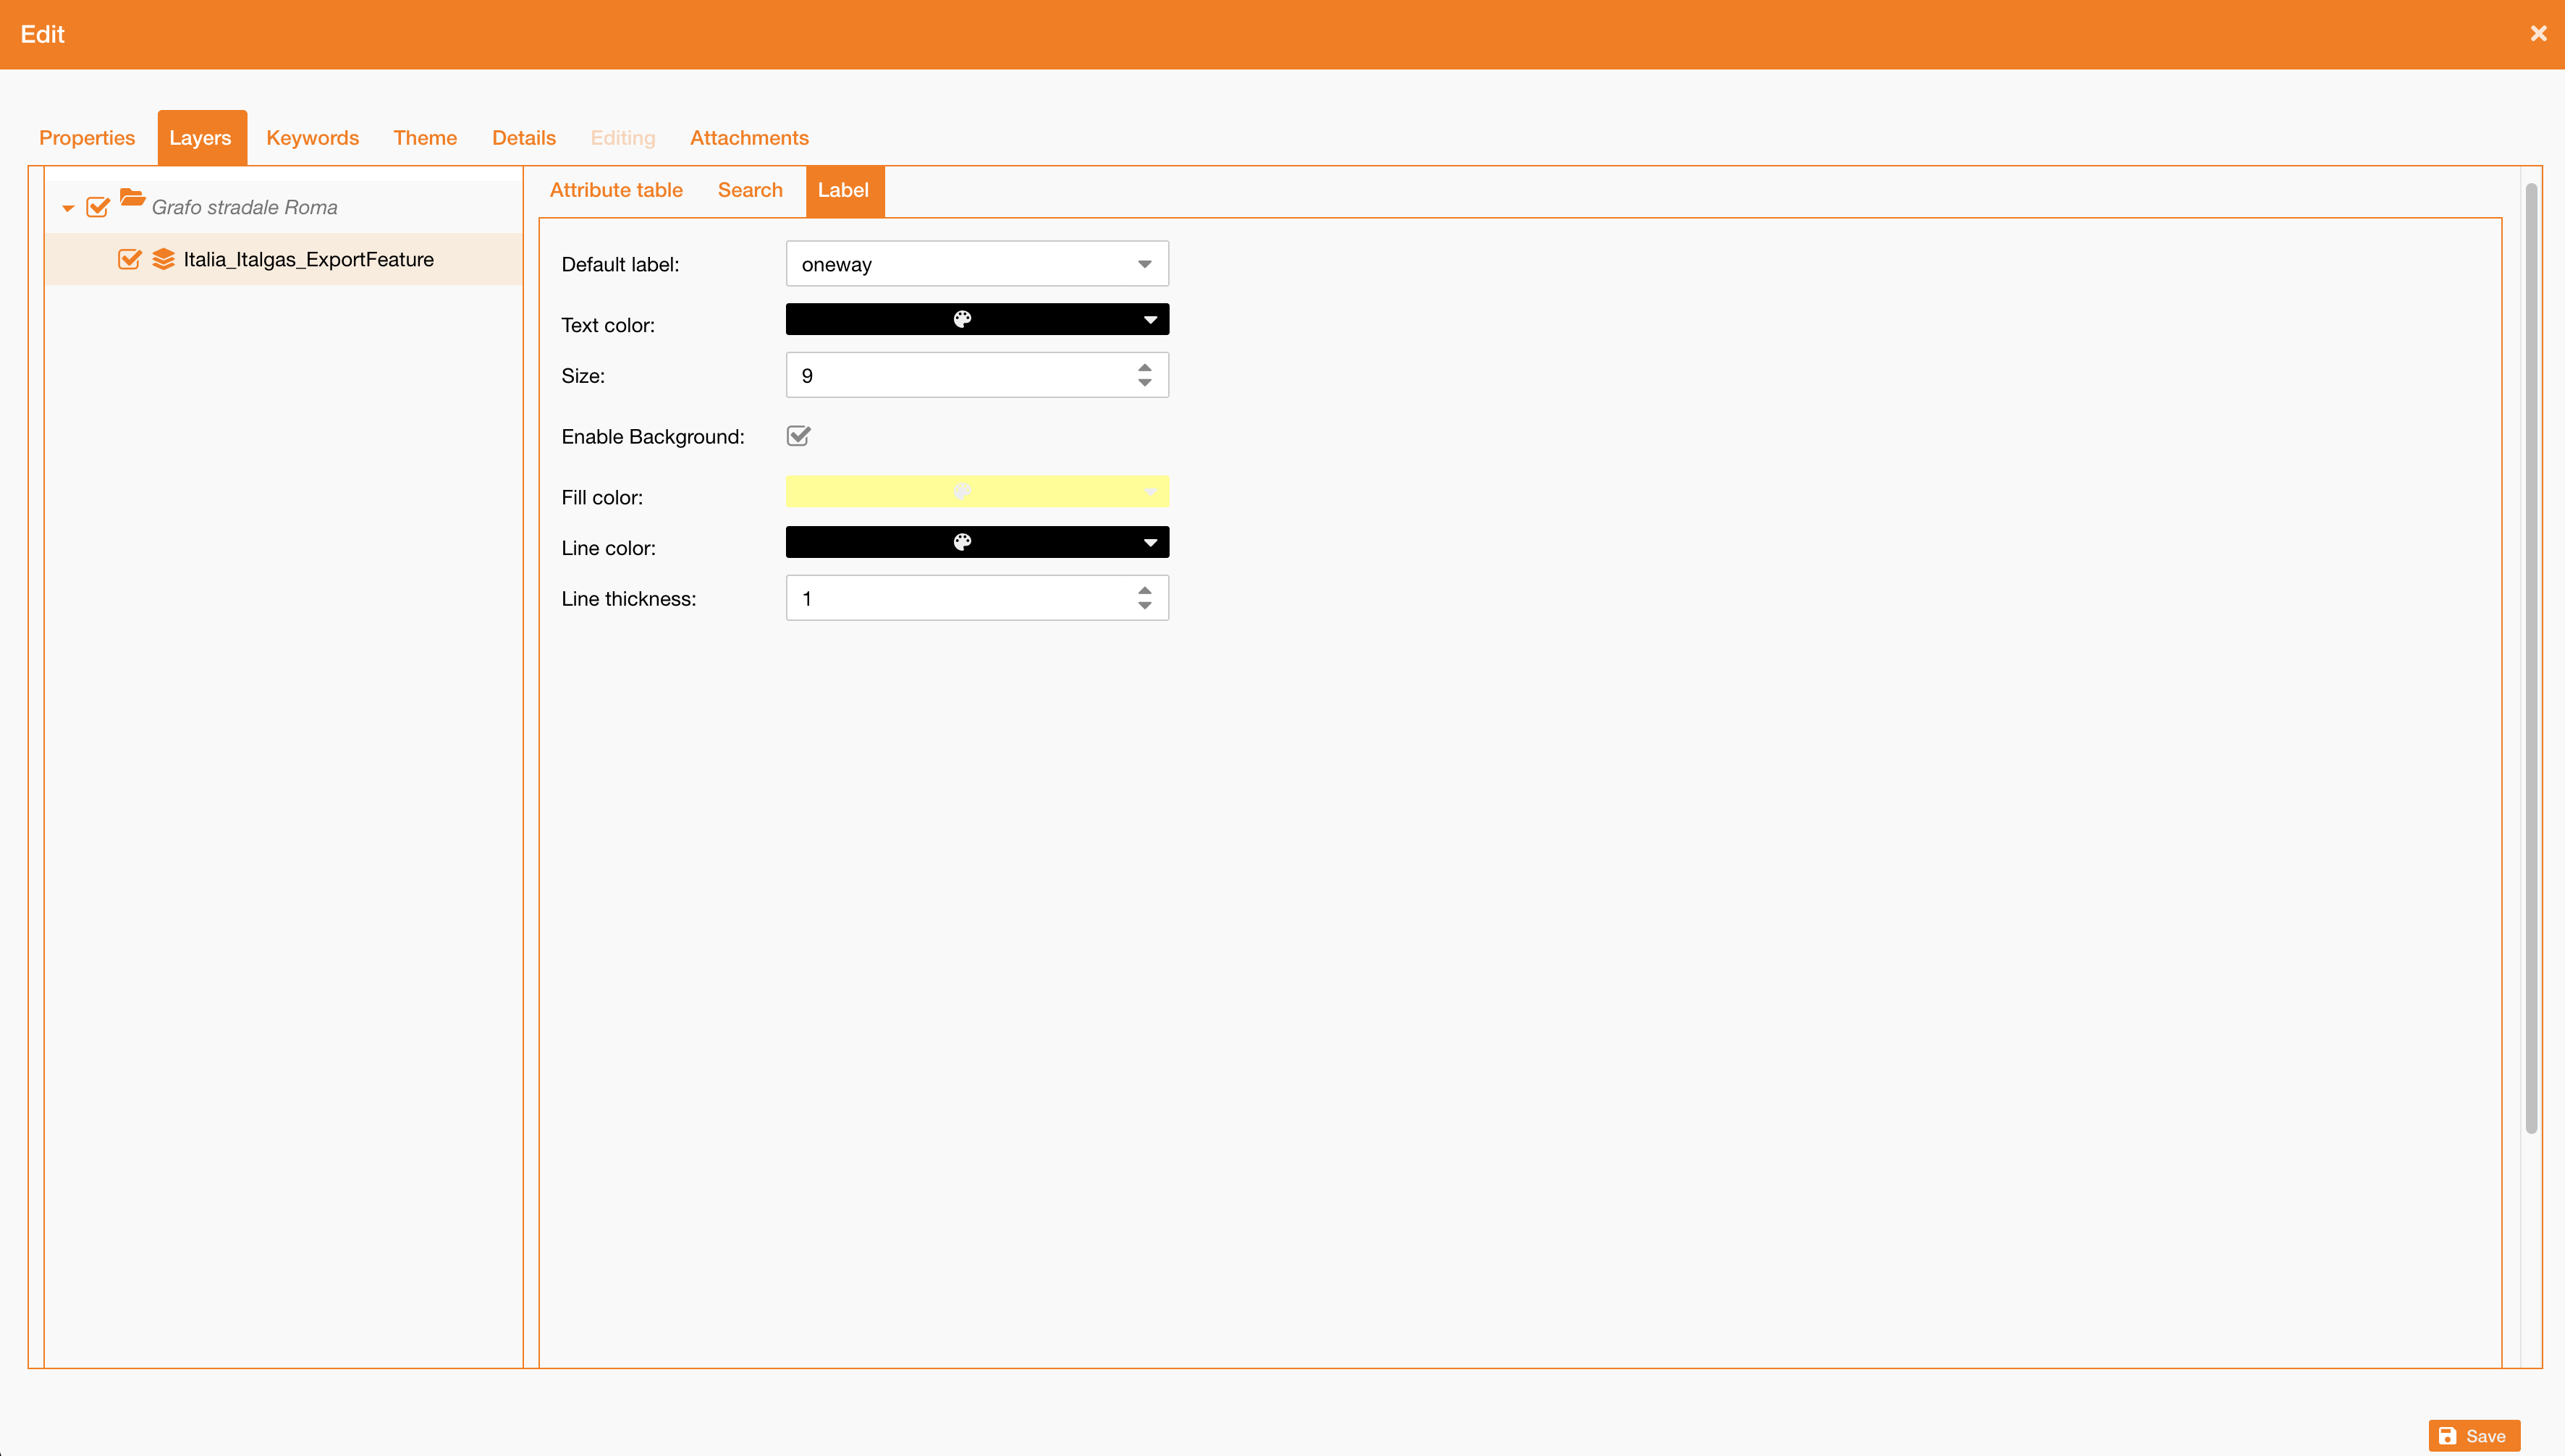Toggle the Grafo stradale Roma group checkbox
The width and height of the screenshot is (2565, 1456).
(98, 207)
